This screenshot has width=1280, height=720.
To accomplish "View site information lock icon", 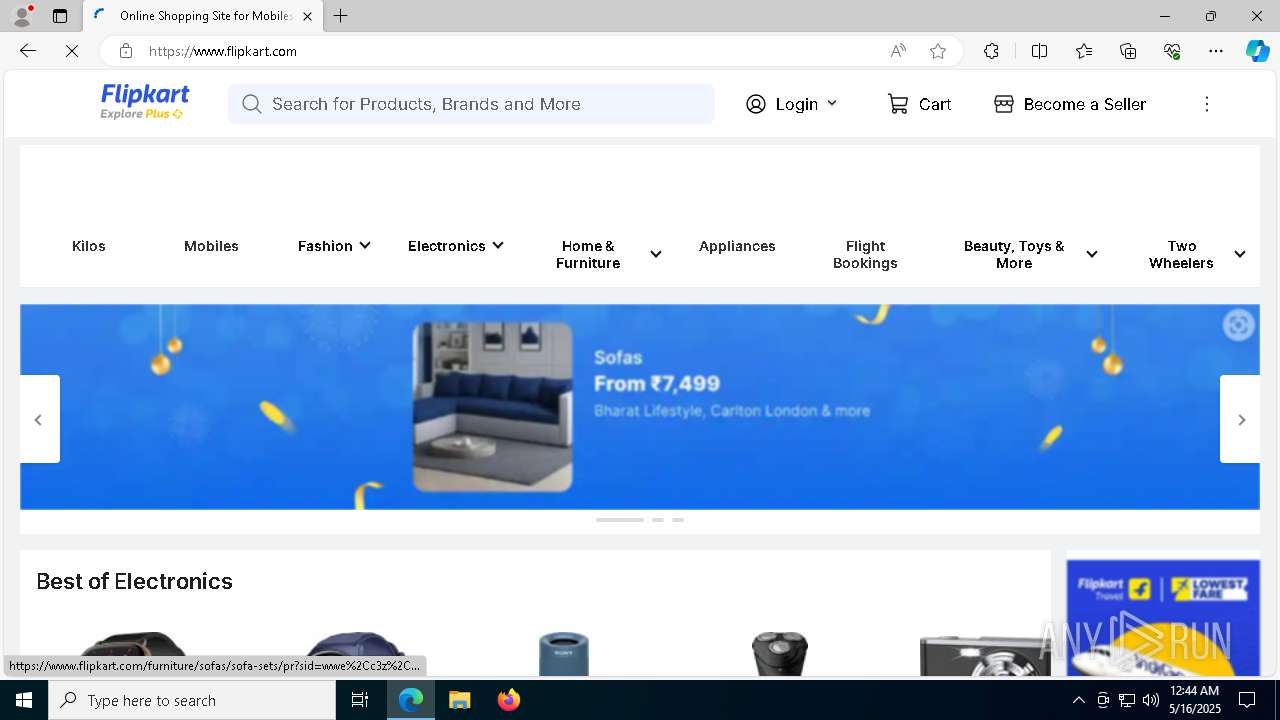I will click(125, 51).
